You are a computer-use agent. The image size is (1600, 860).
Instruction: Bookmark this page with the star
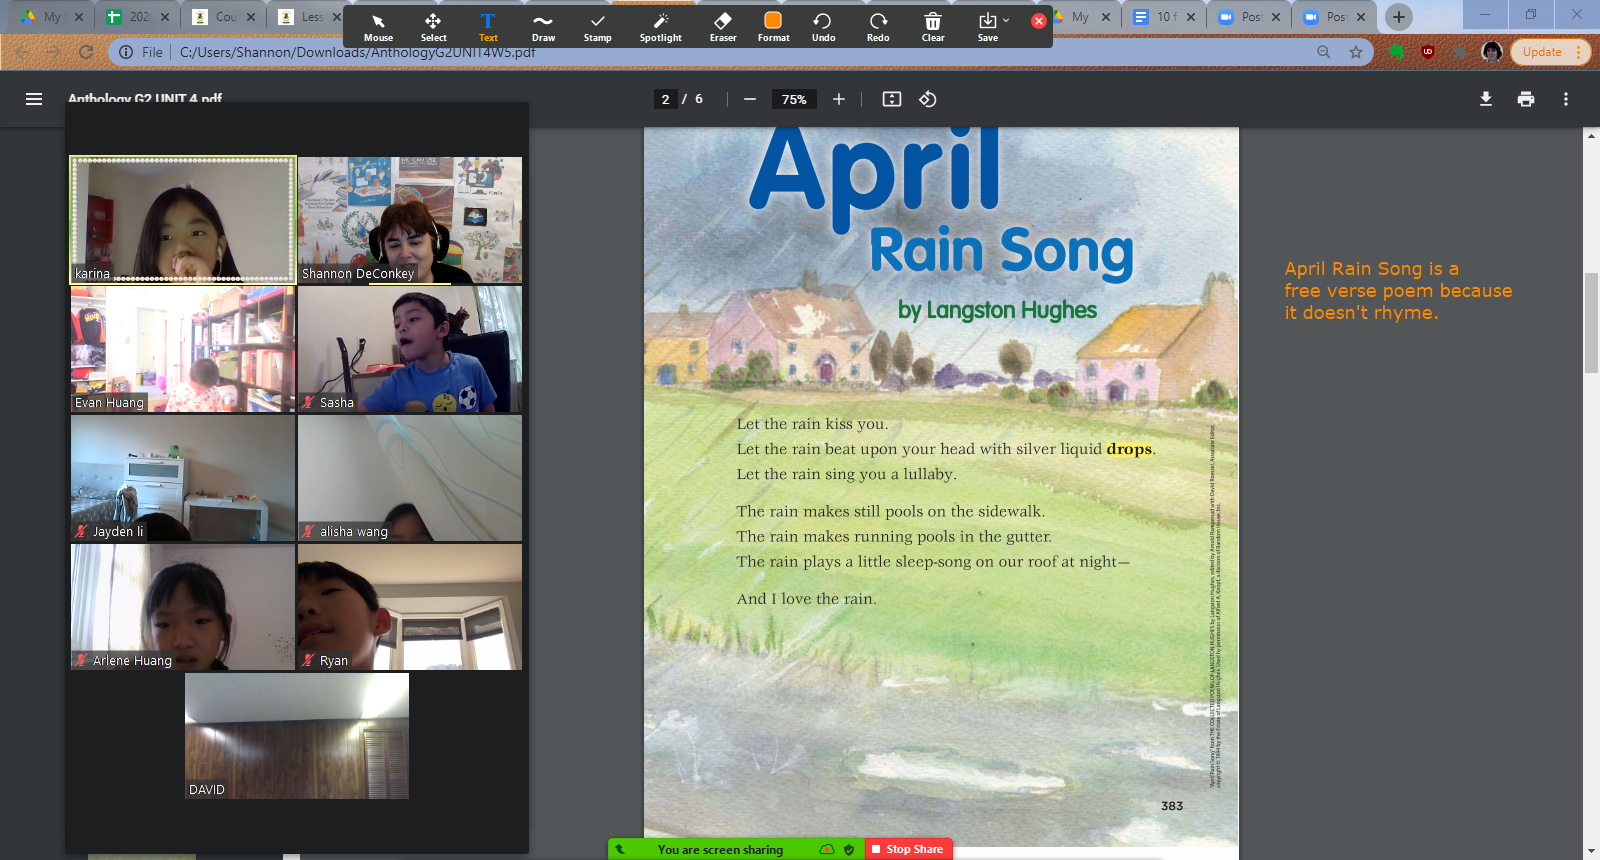tap(1356, 52)
